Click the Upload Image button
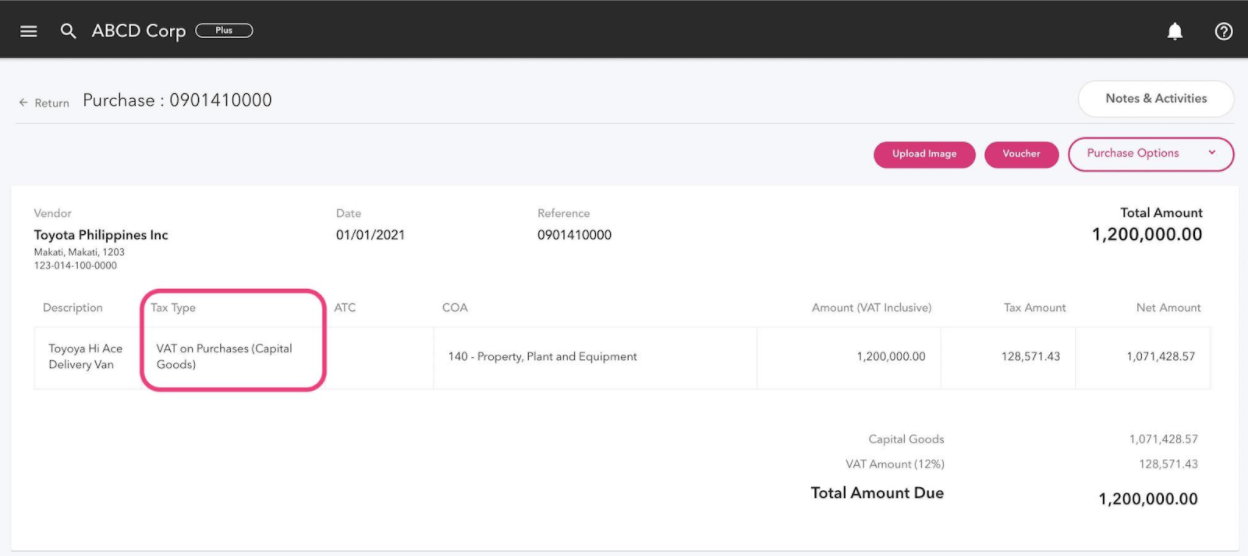1248x556 pixels. pyautogui.click(x=924, y=154)
